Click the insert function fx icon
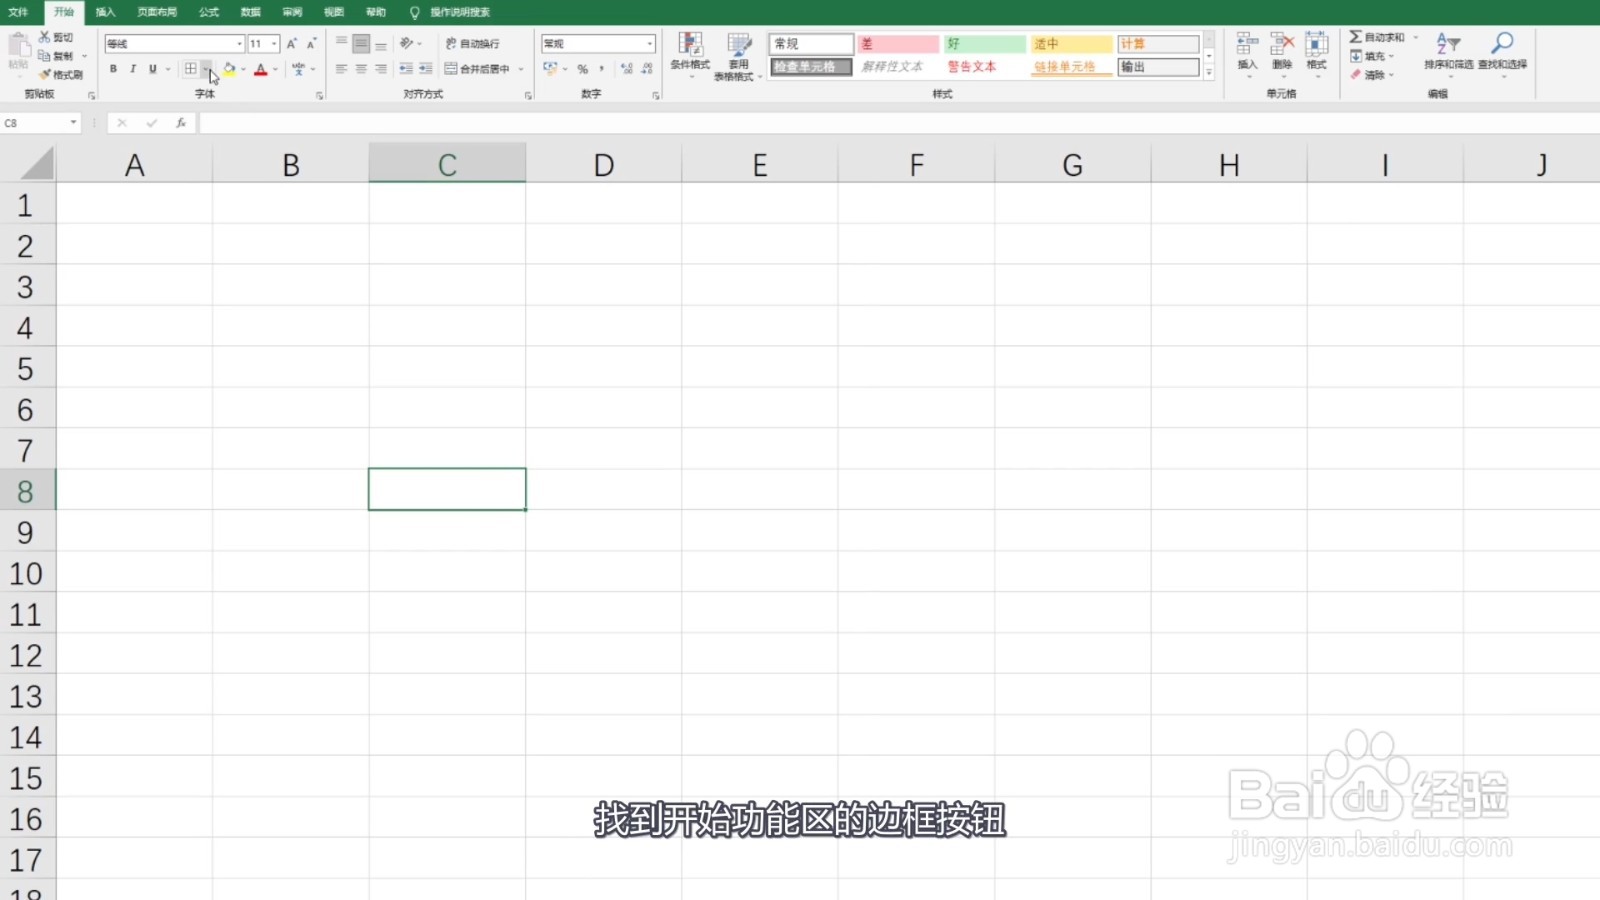This screenshot has height=900, width=1600. click(181, 123)
